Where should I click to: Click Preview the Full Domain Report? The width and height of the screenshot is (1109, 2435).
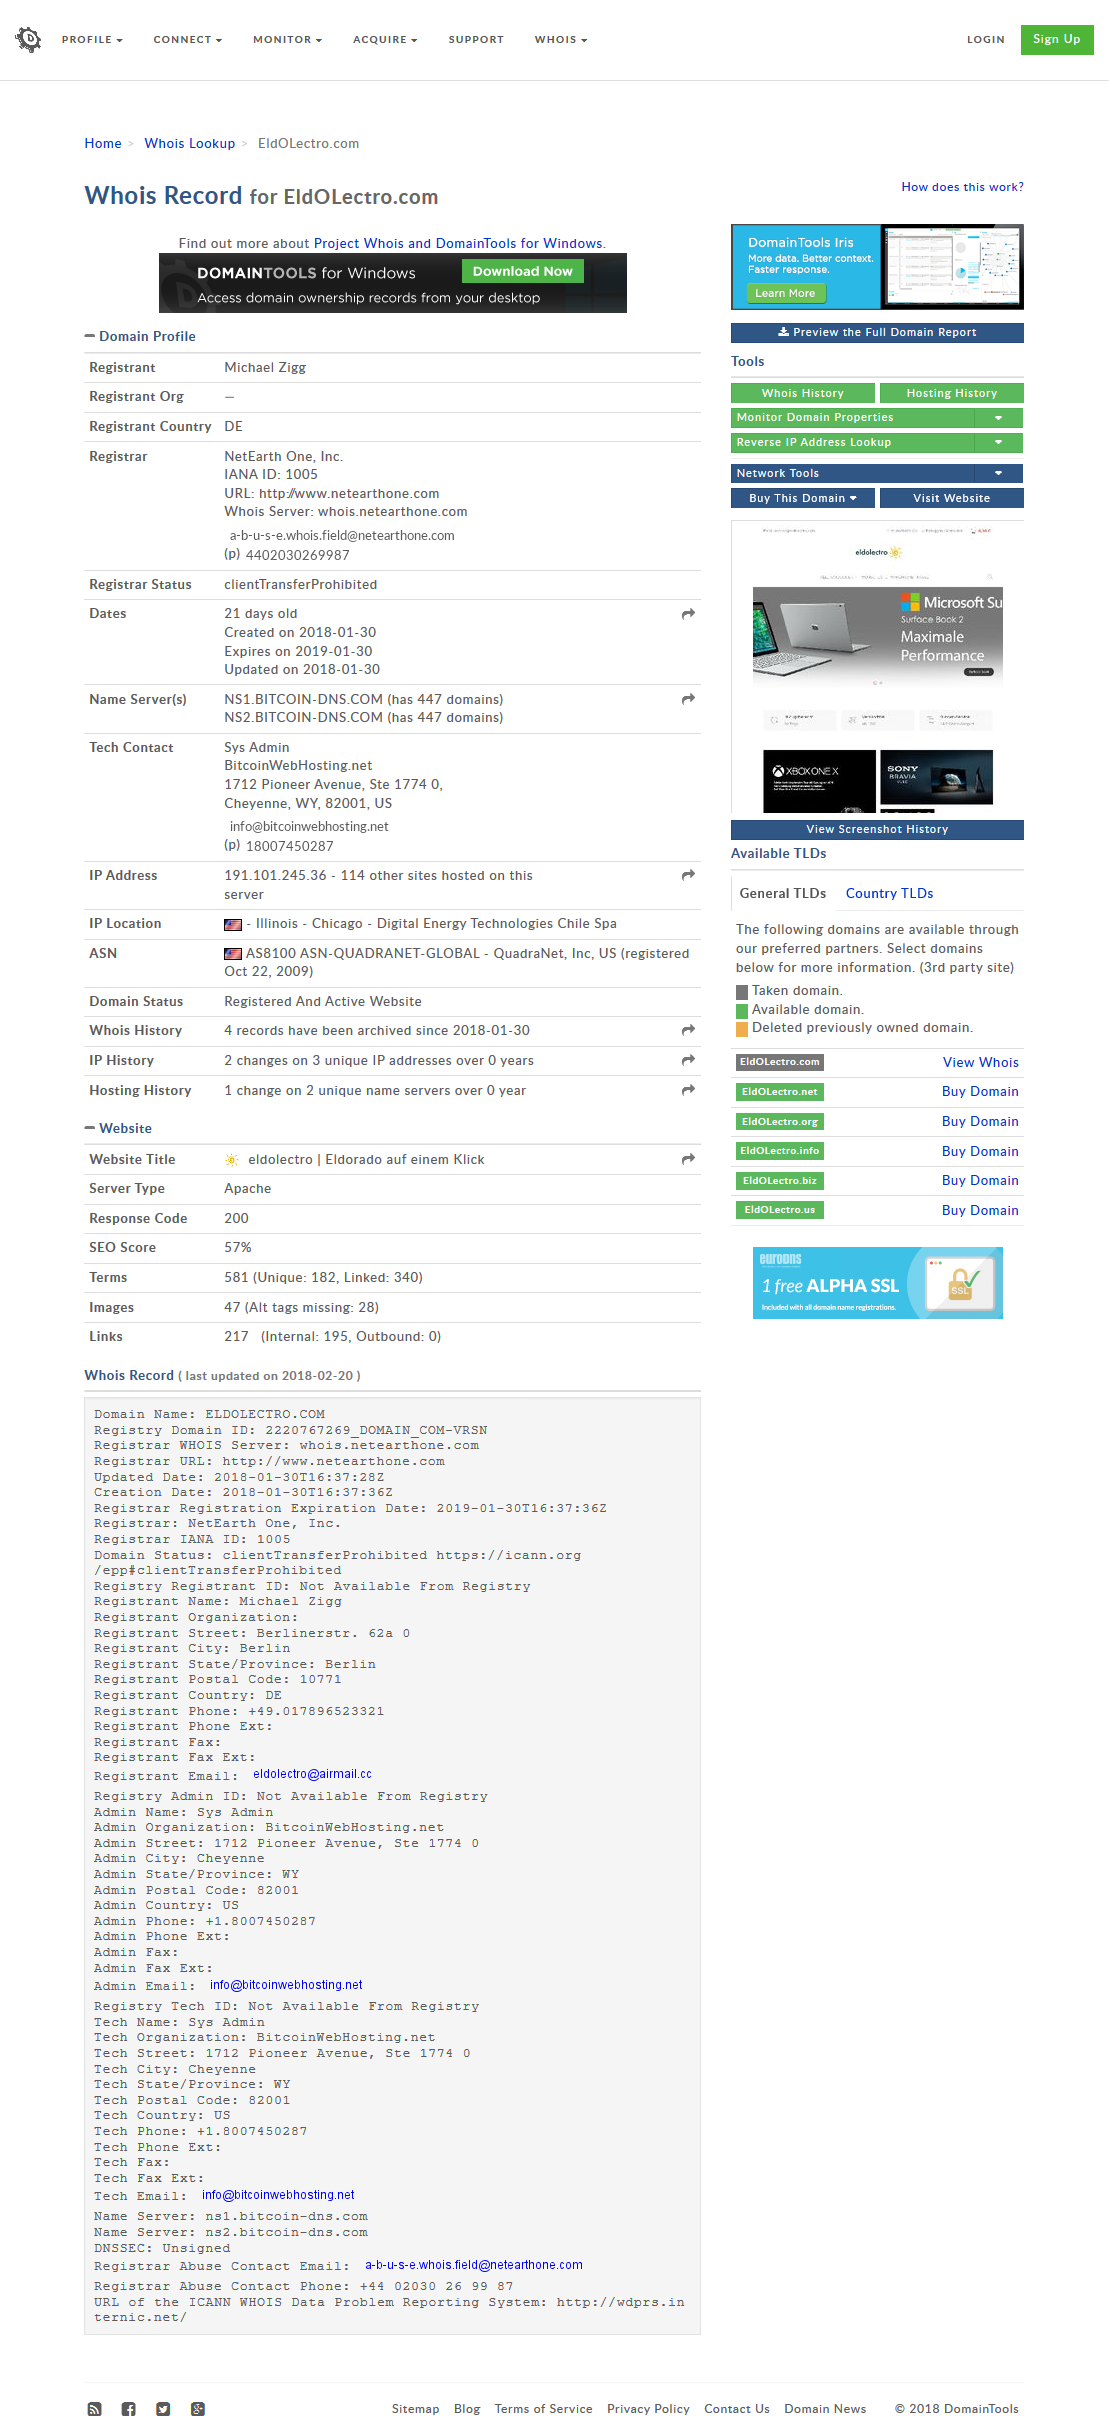877,333
